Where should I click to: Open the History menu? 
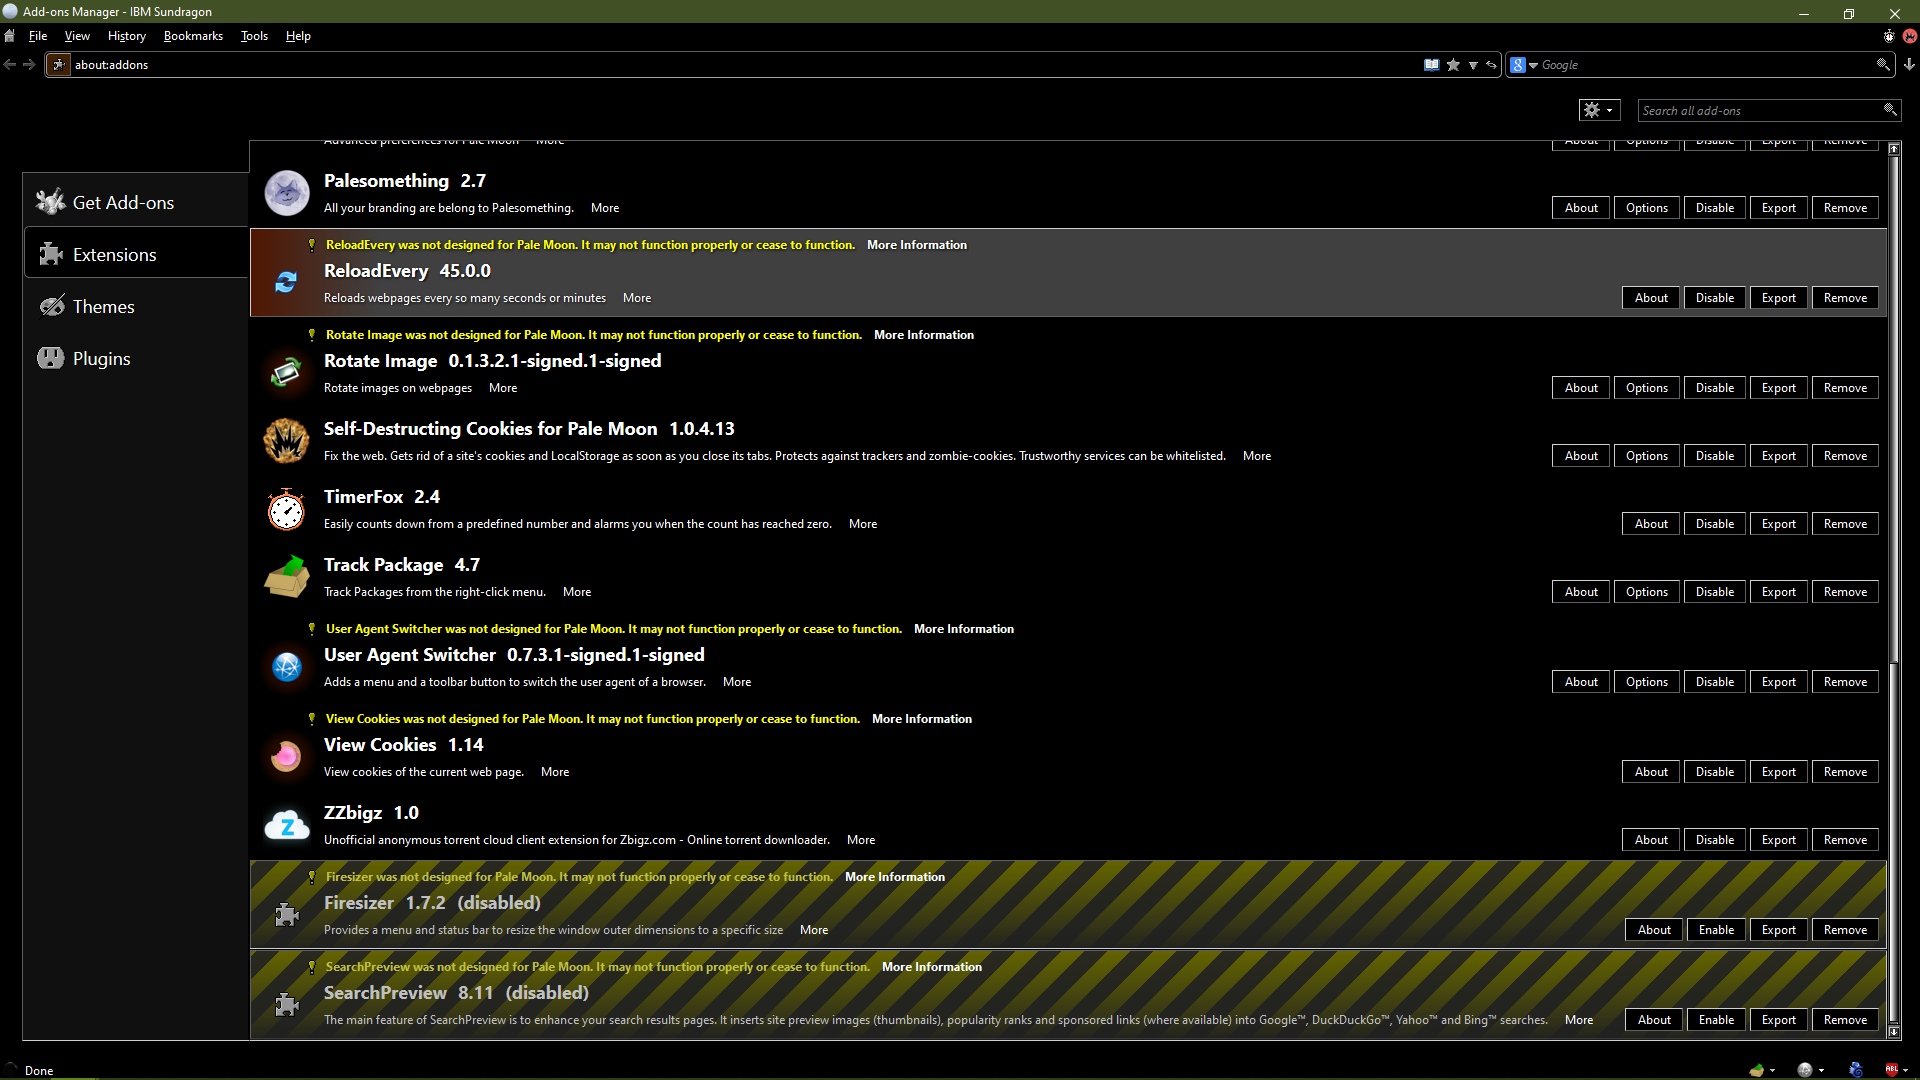tap(127, 36)
